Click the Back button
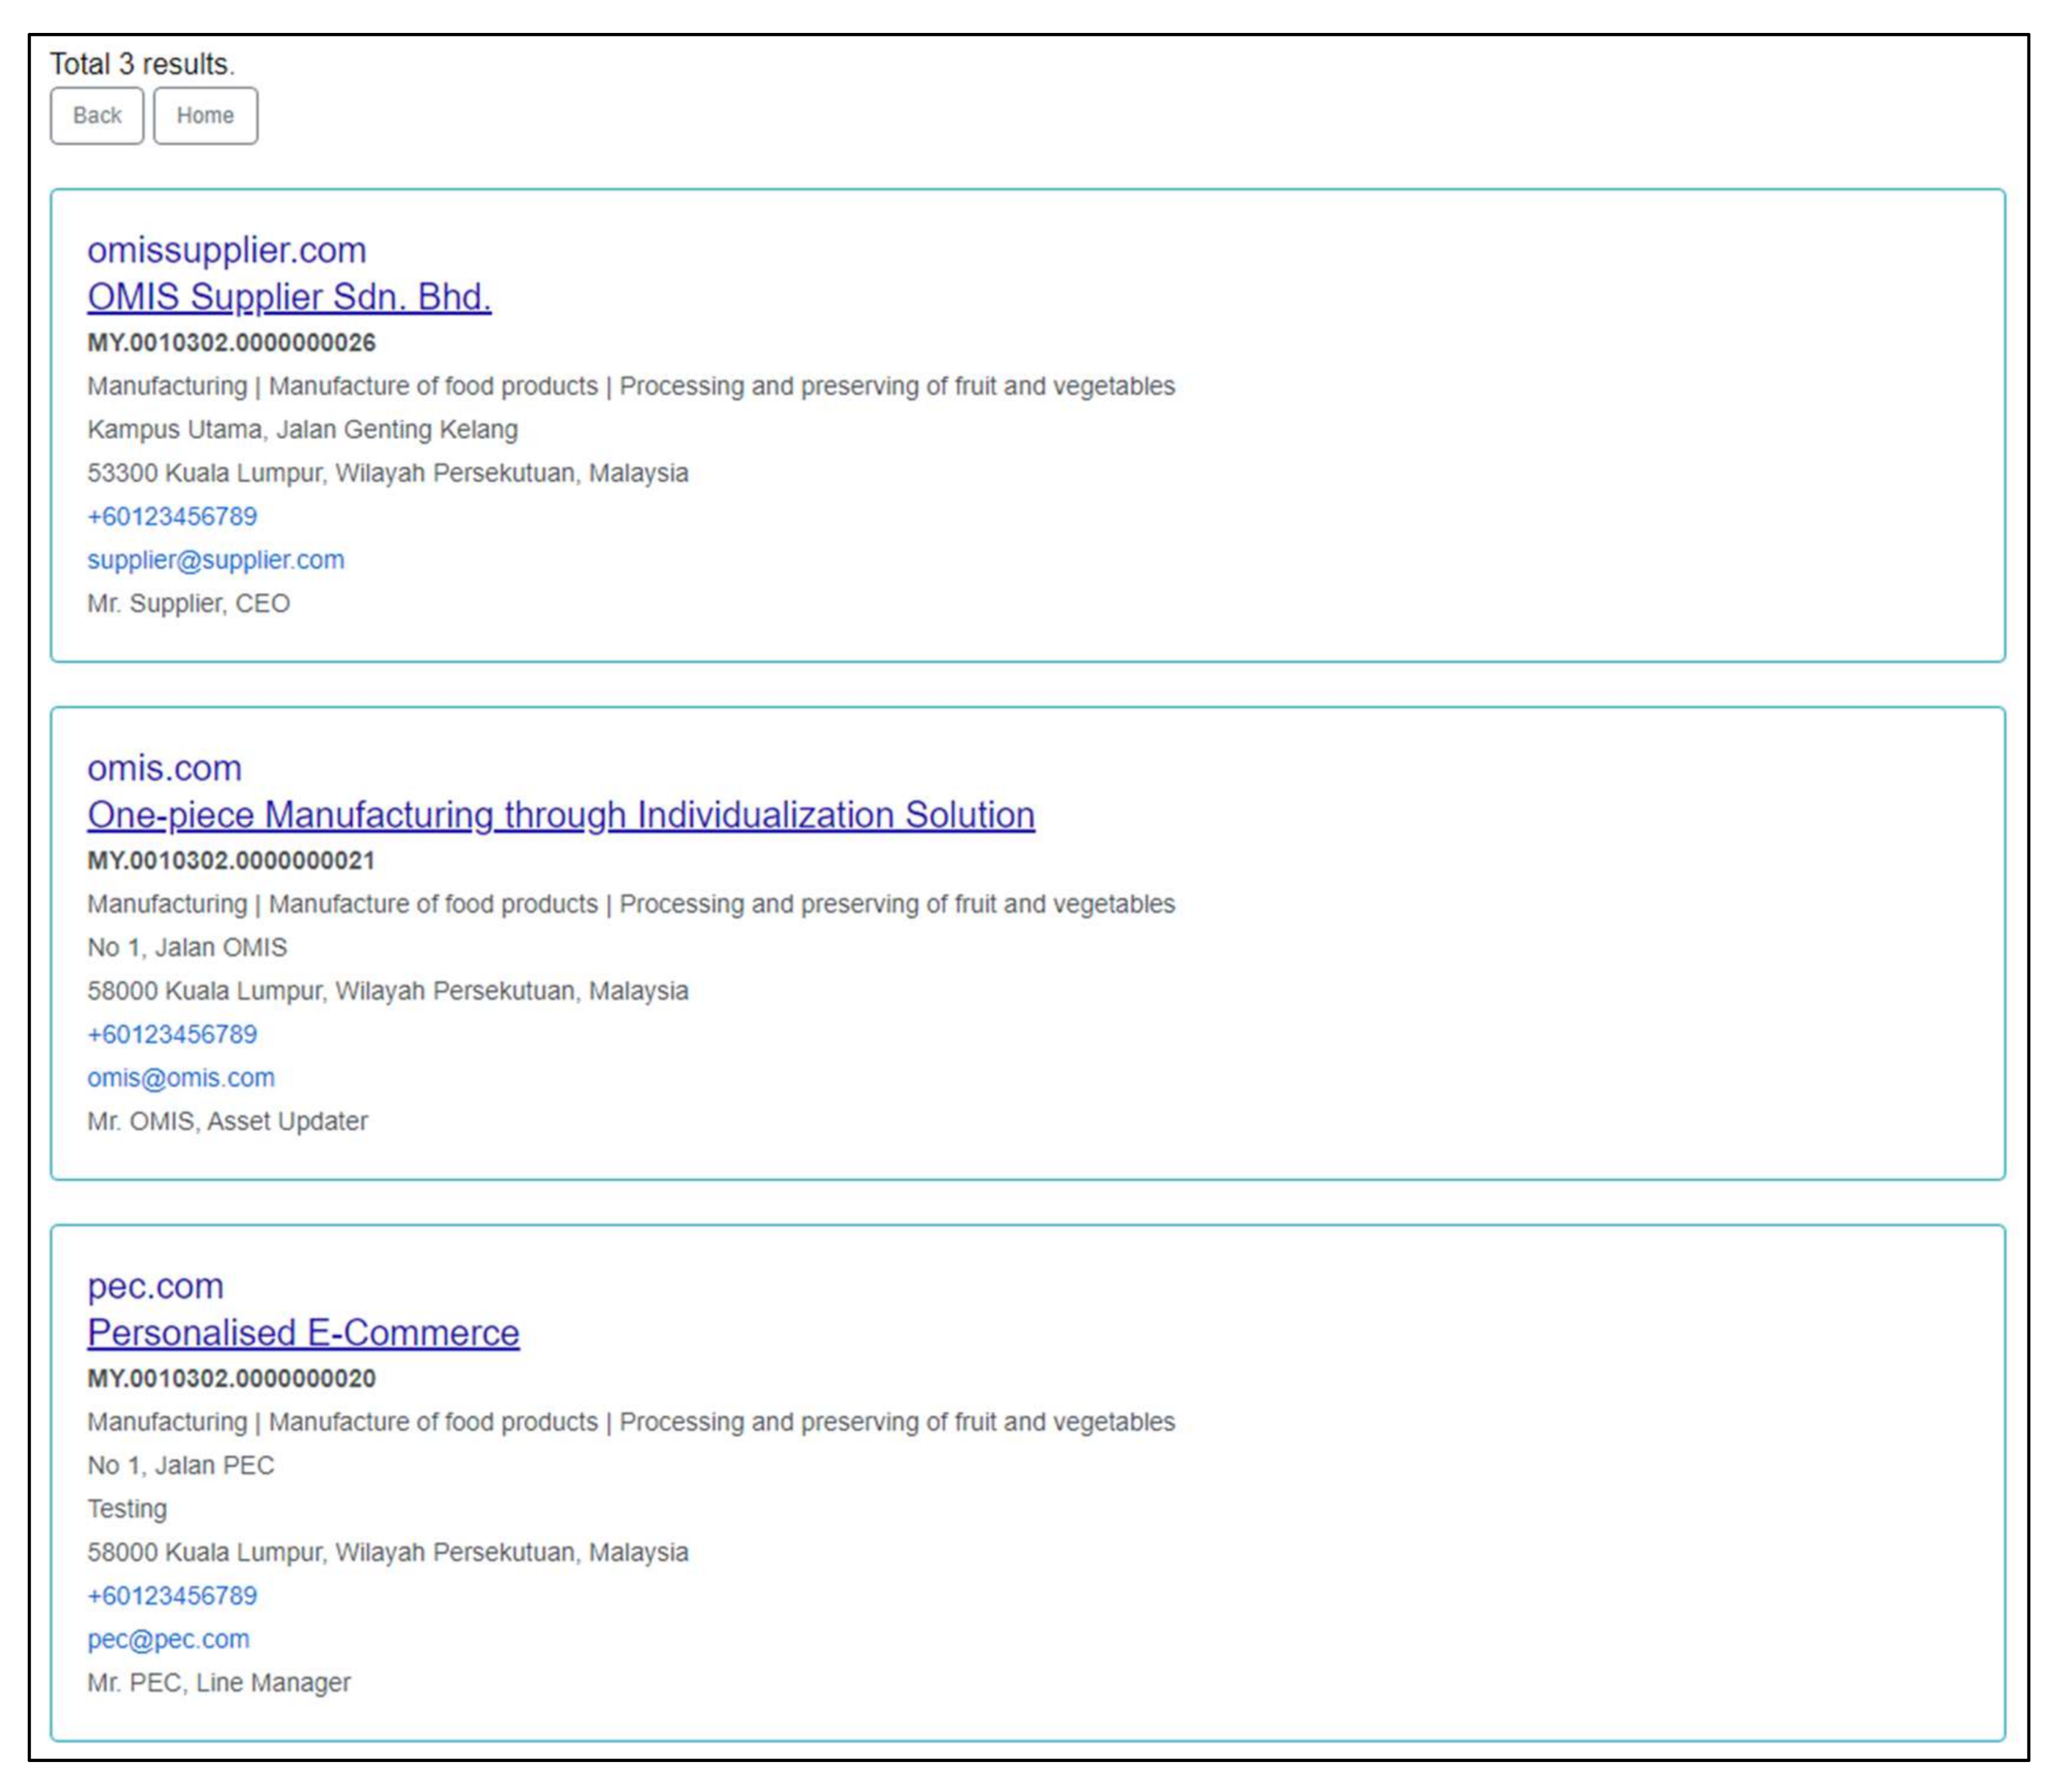The width and height of the screenshot is (2064, 1792). click(97, 116)
